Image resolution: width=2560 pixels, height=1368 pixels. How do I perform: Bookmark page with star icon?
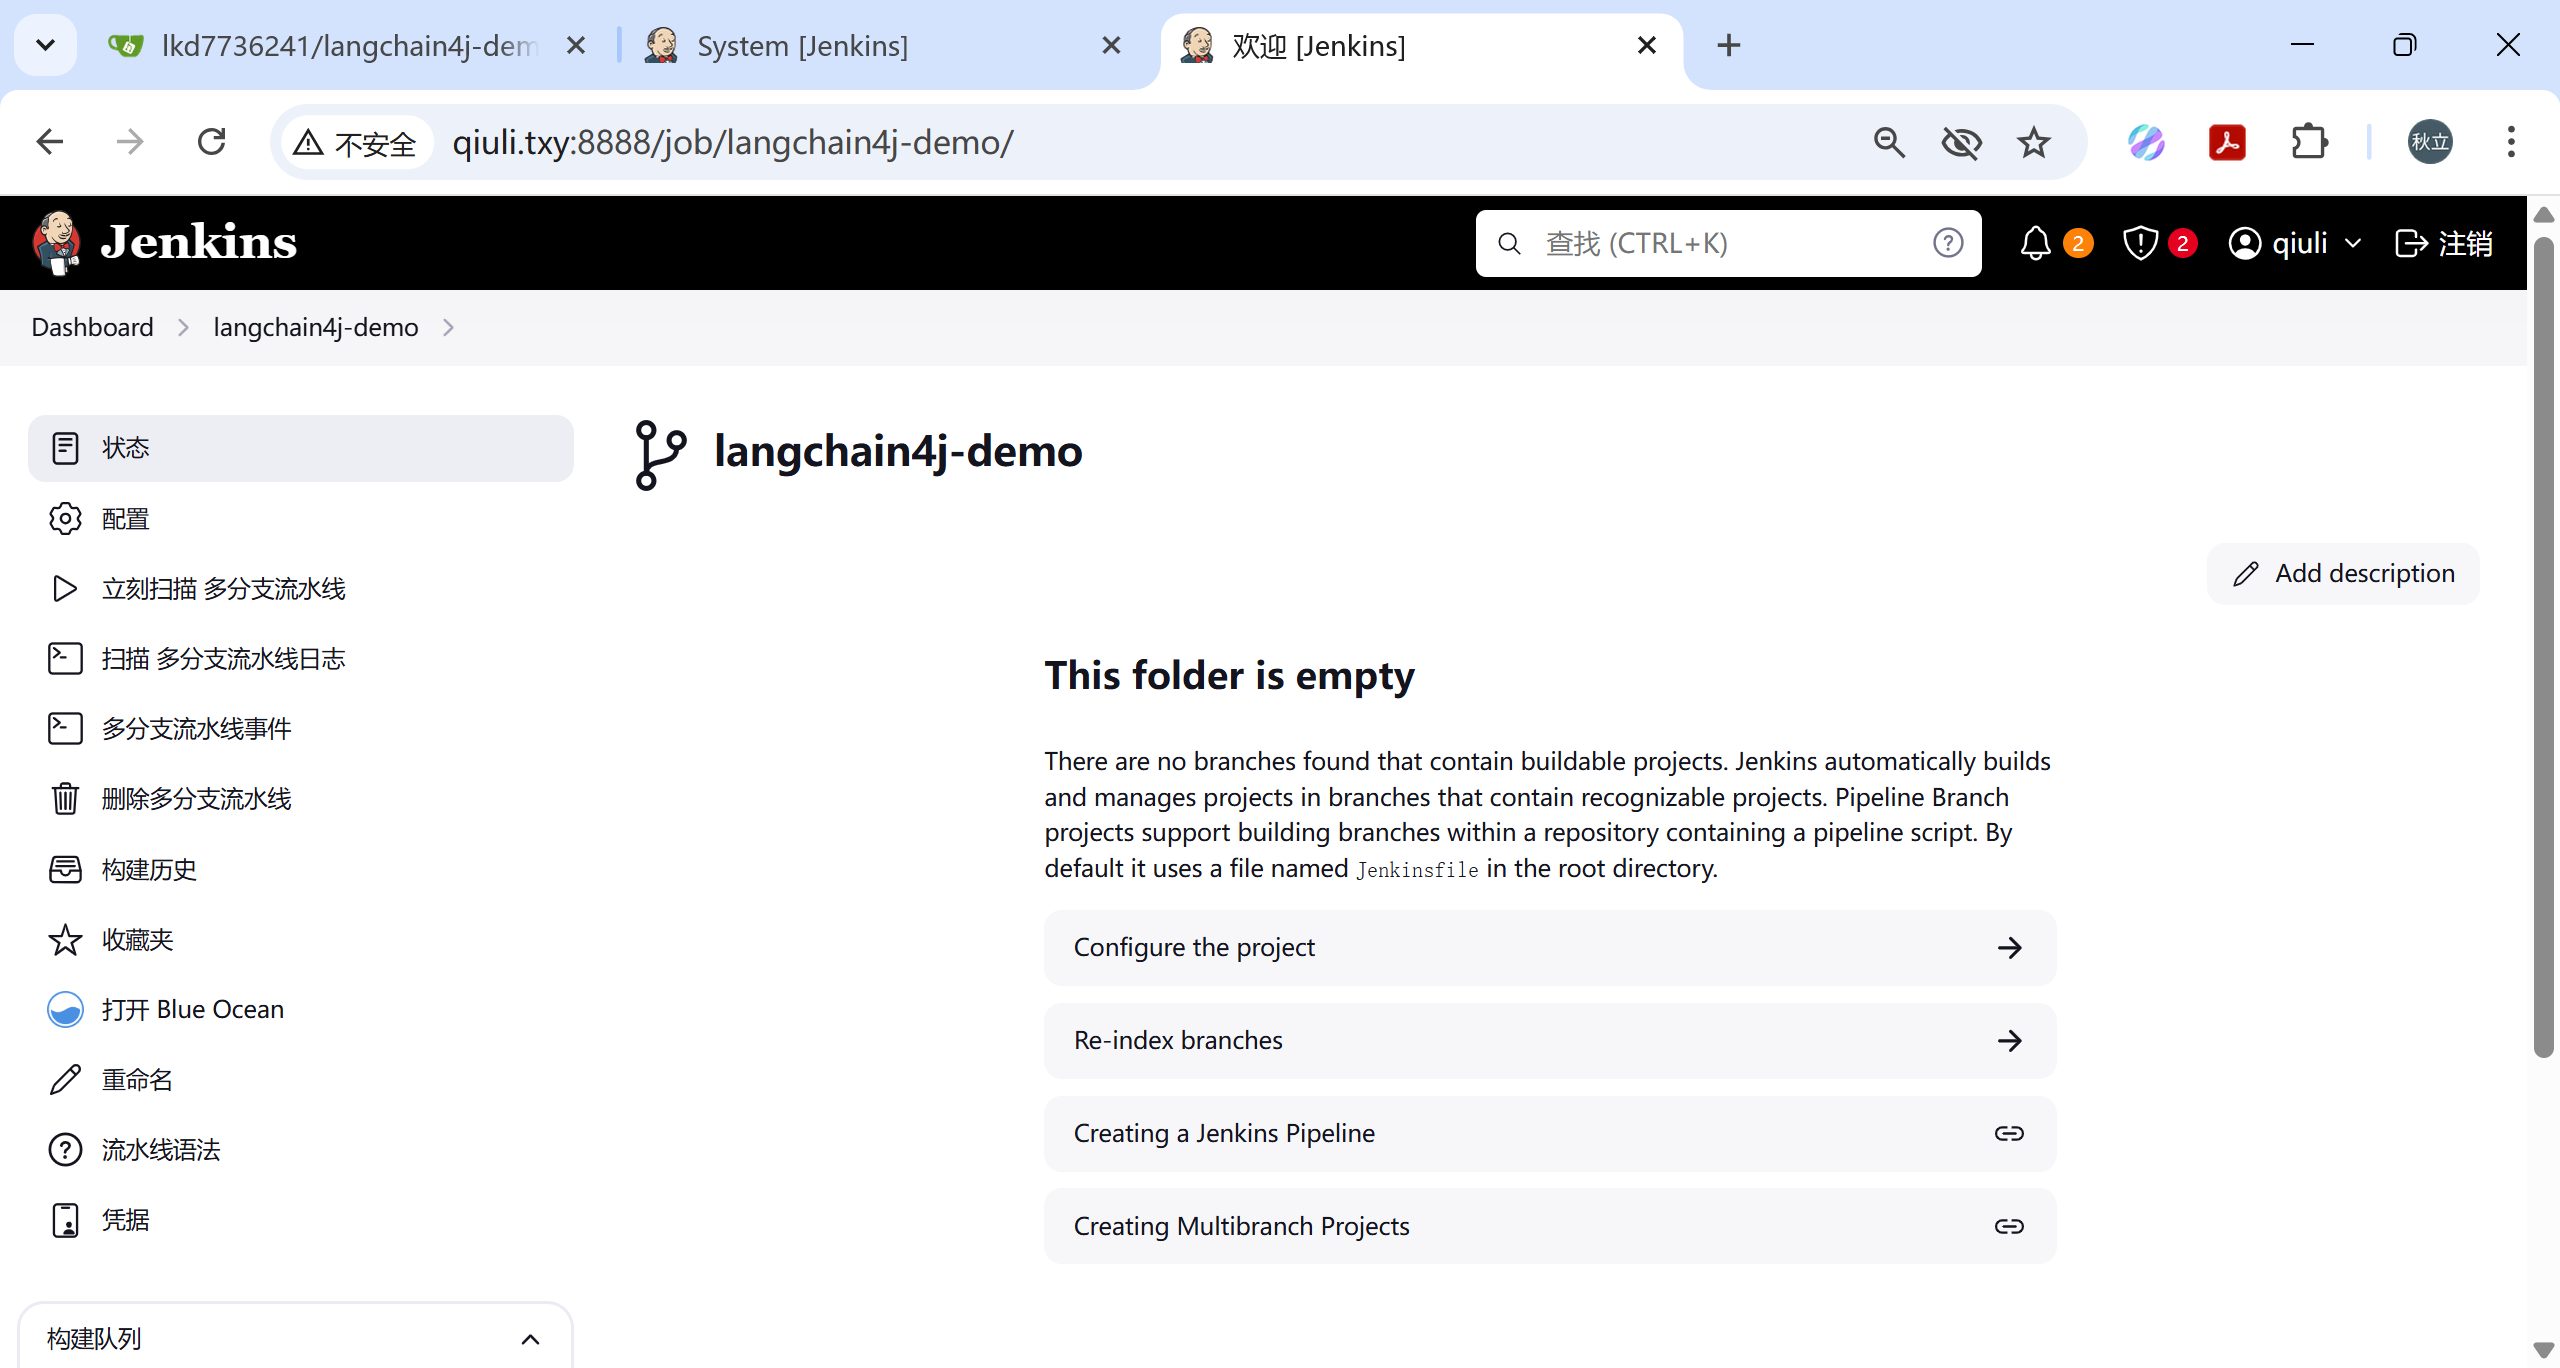point(2033,143)
